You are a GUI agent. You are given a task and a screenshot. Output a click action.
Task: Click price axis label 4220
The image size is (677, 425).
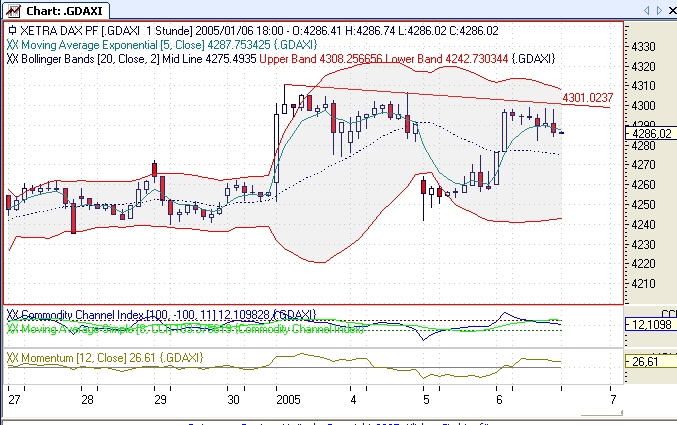pos(643,264)
